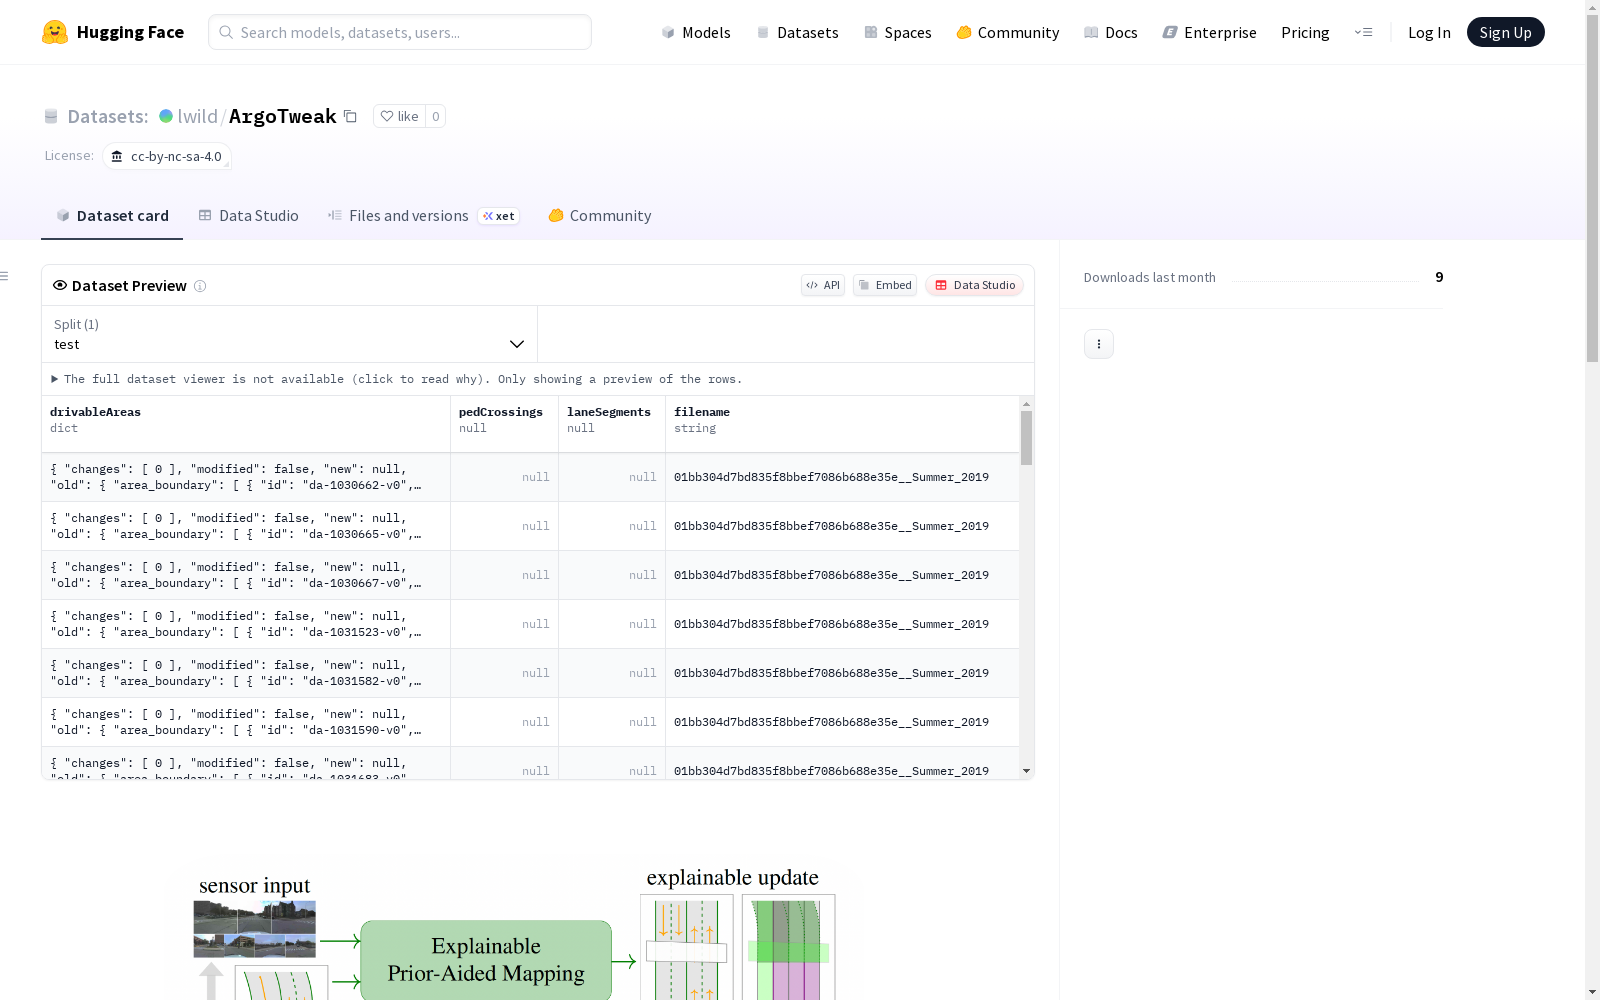Open Spaces in the top navigation

point(898,32)
